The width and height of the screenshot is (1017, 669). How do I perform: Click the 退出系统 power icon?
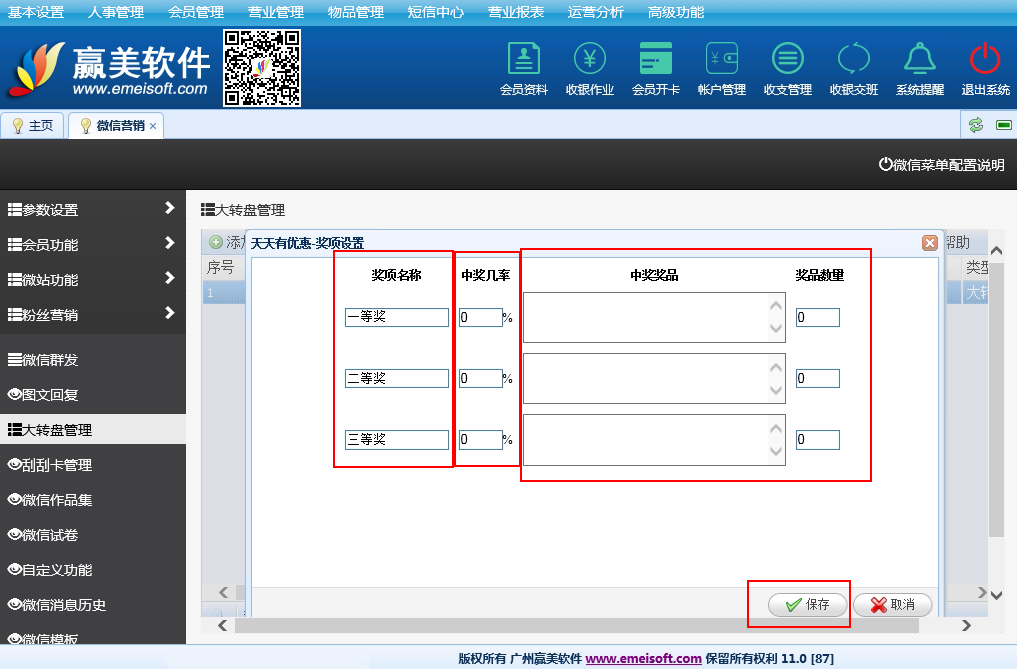point(985,60)
